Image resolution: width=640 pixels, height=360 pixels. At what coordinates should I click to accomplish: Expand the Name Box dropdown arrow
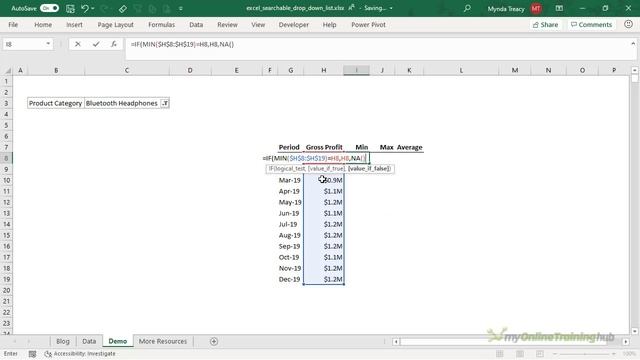coord(48,44)
